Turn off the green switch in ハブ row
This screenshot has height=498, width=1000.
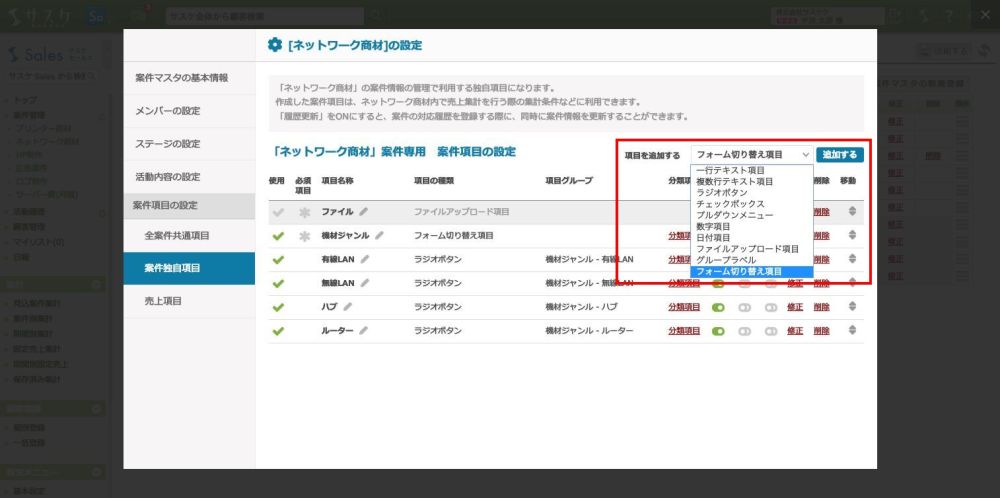coord(718,307)
